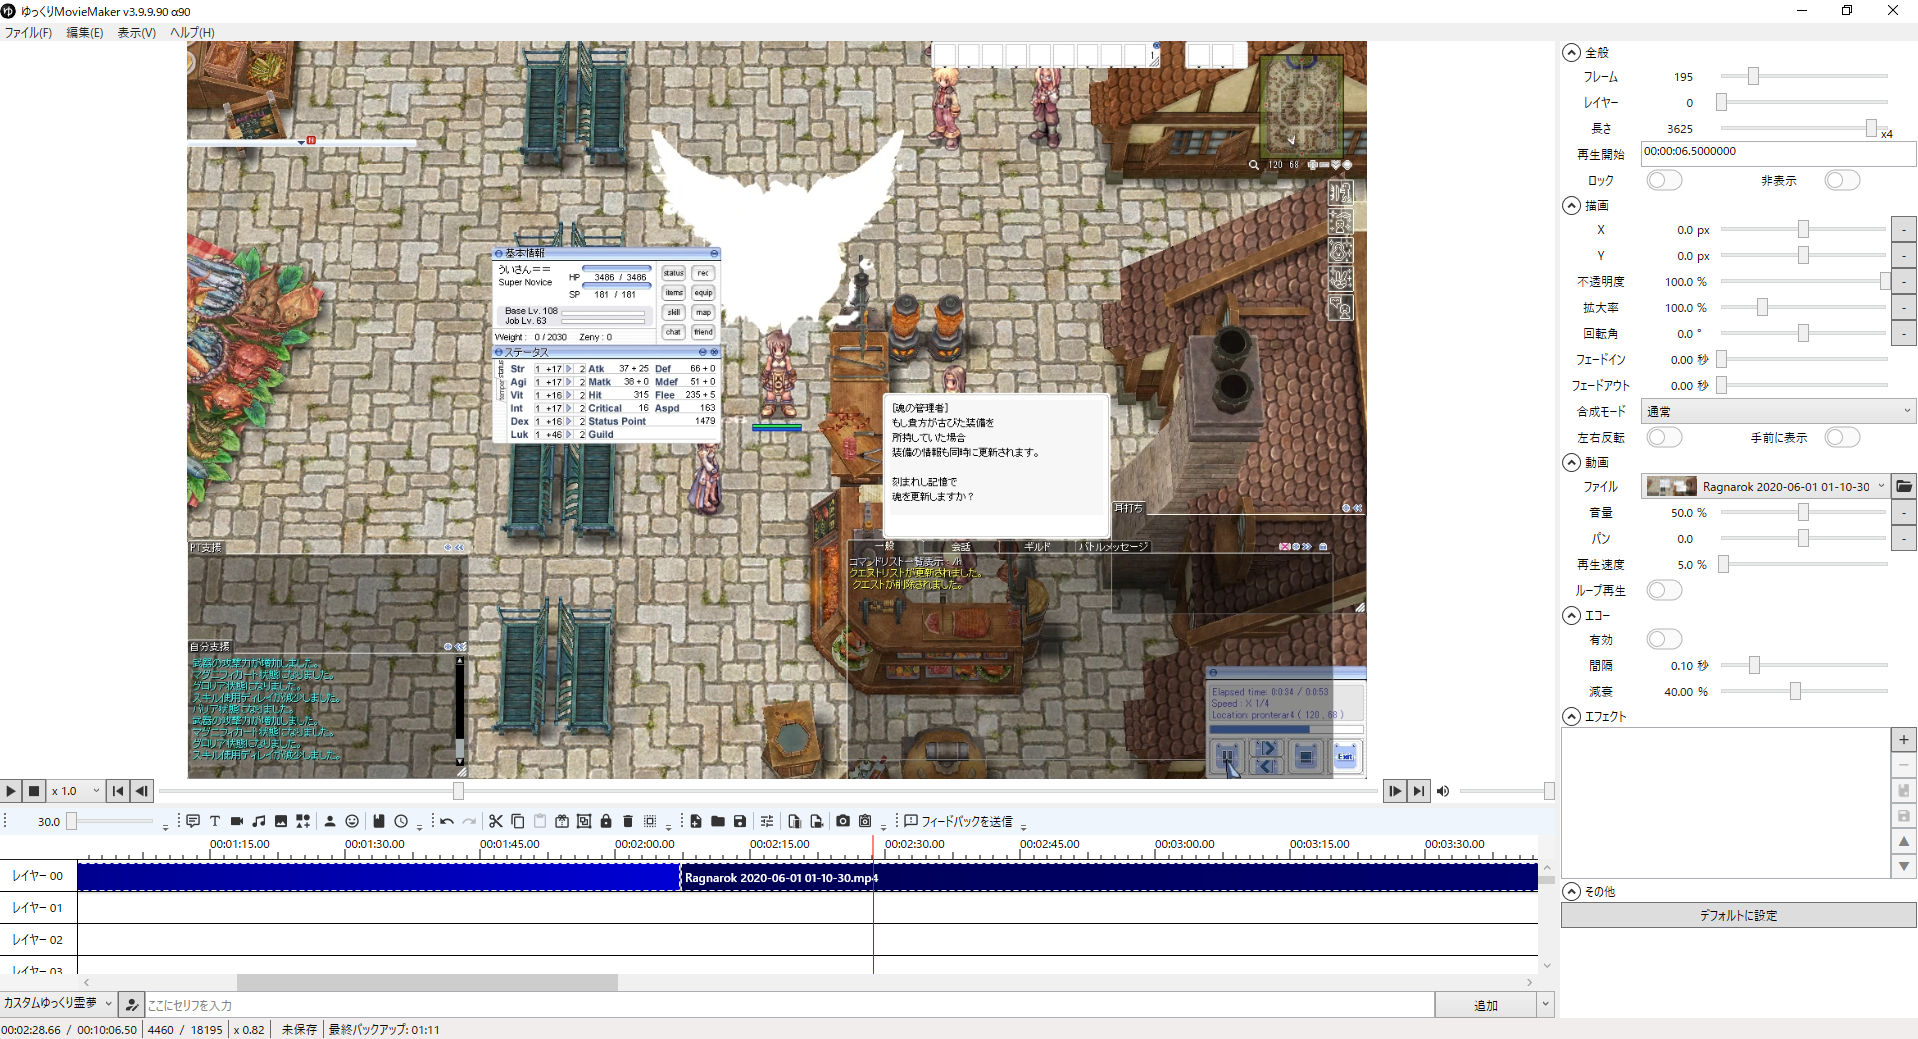Open the video file dropdown Ragnarok 2020-06-01

[x=1765, y=486]
